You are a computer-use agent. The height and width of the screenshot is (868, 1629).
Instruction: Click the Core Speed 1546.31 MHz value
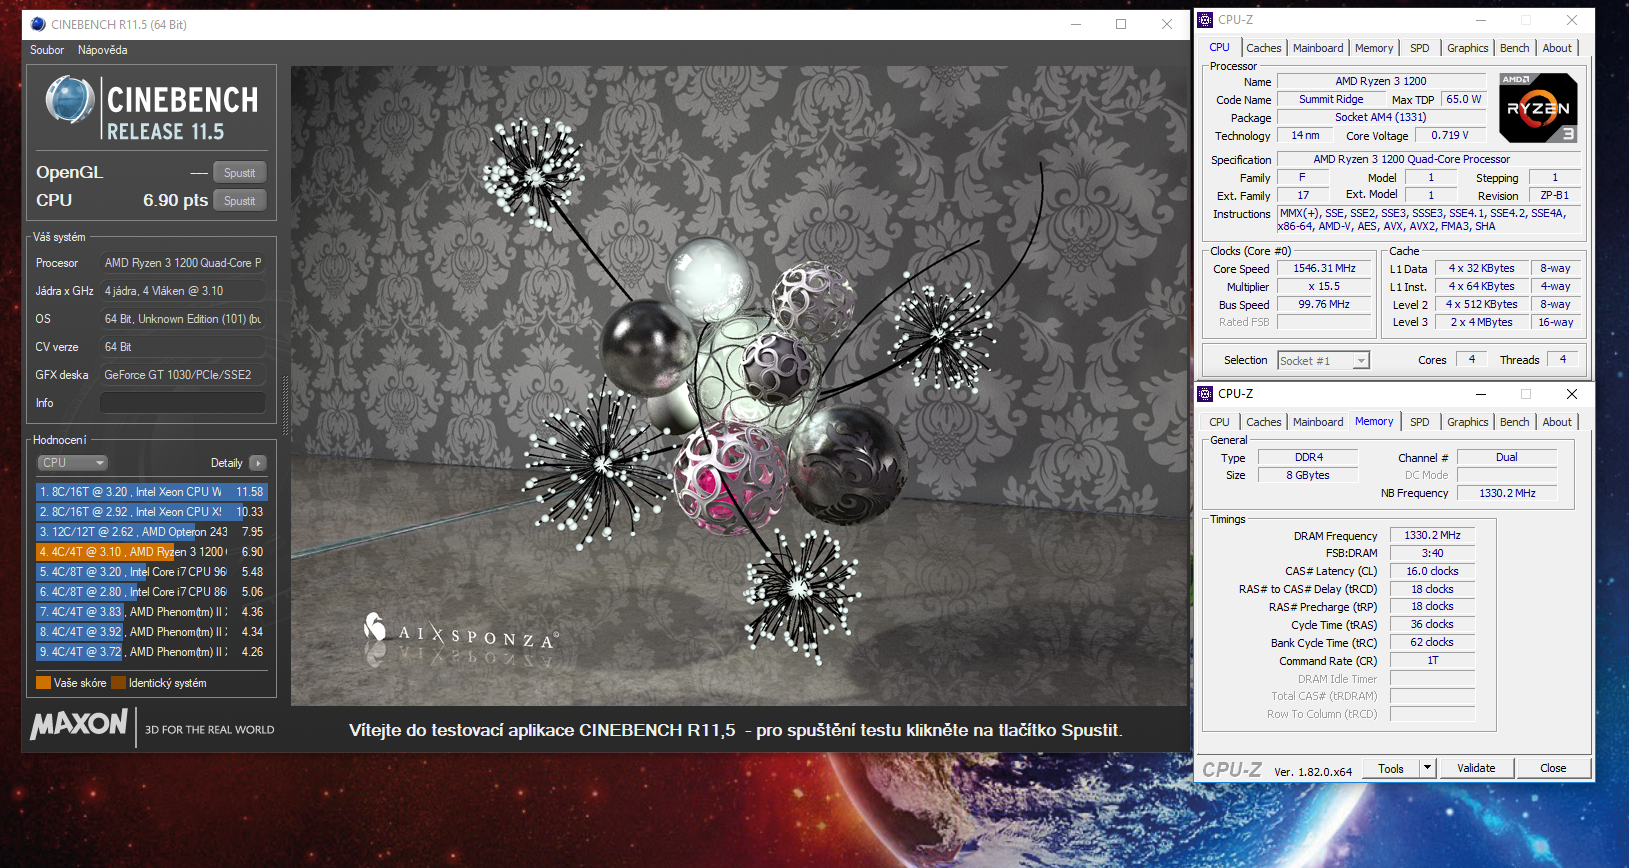coord(1324,269)
